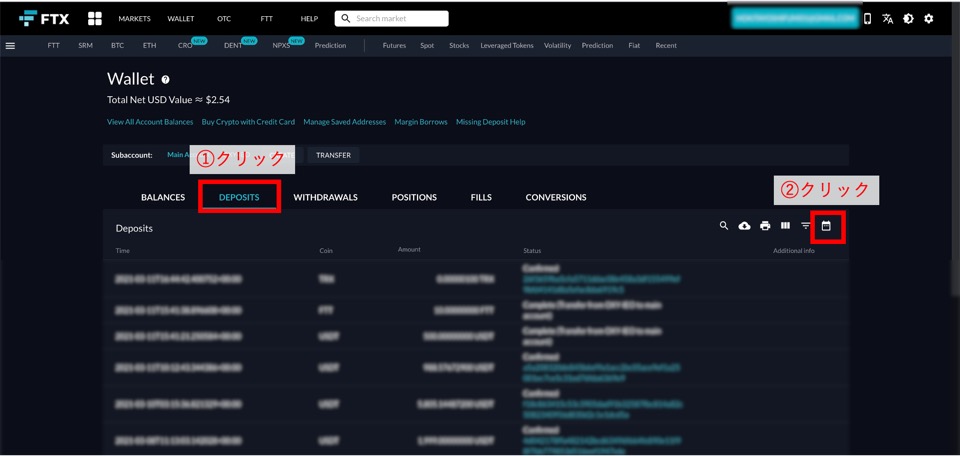This screenshot has height=456, width=960.
Task: Open the filter table icon
Action: point(806,226)
